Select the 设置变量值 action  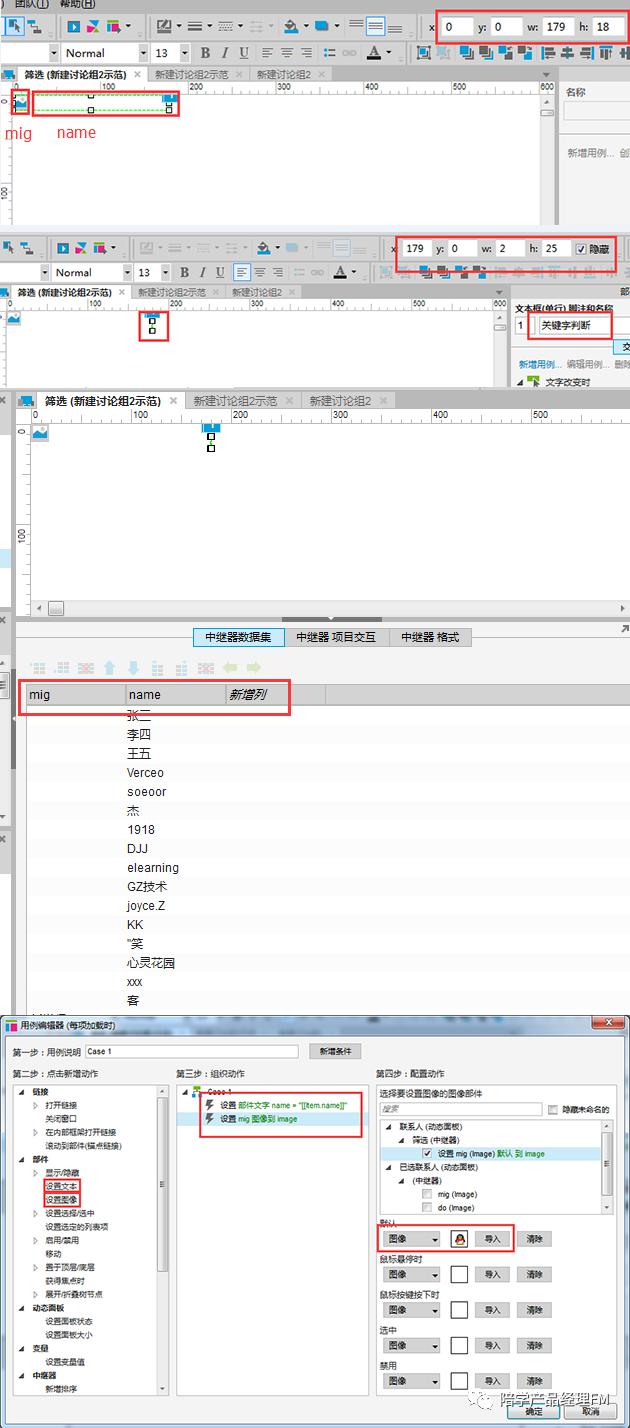pos(65,1361)
